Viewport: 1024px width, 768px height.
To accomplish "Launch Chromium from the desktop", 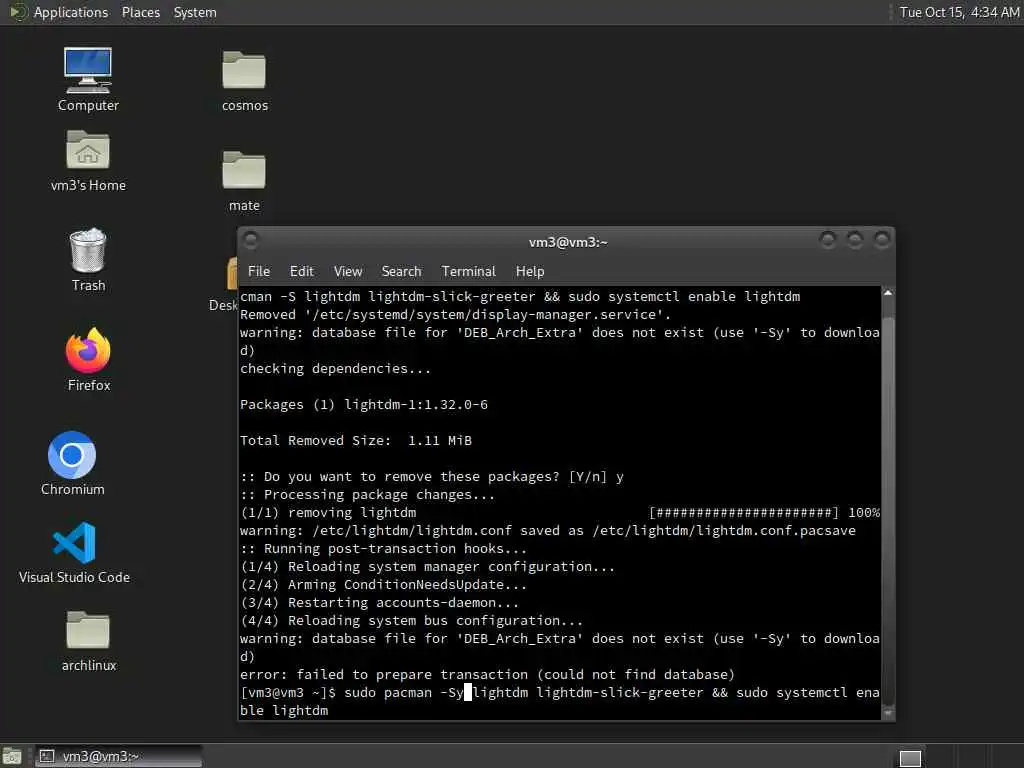I will [x=72, y=463].
